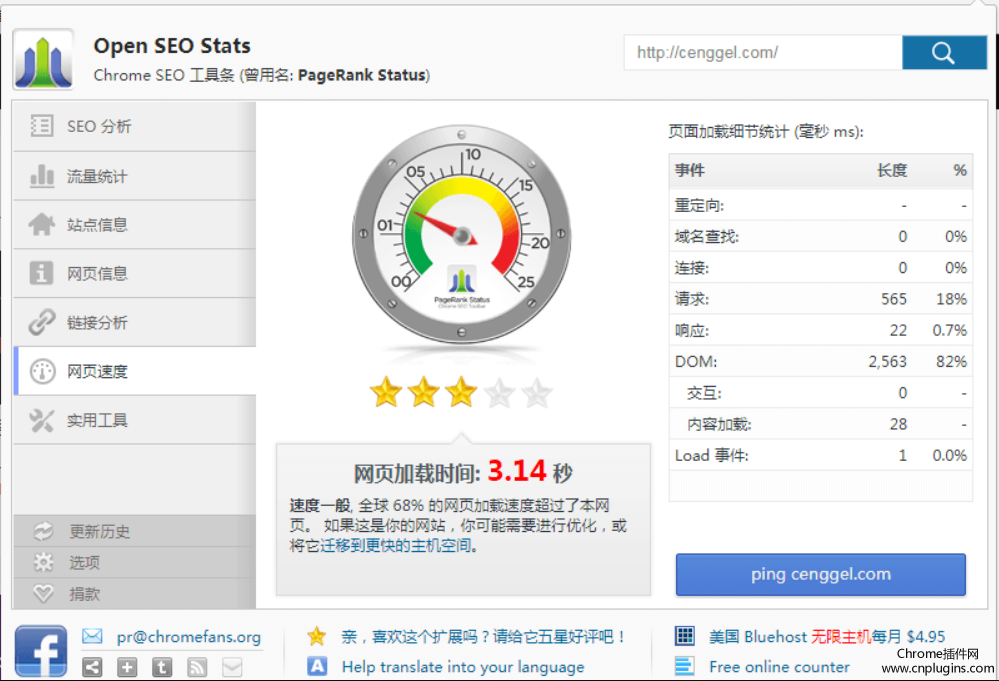Viewport: 999px width, 681px height.
Task: Click the 更新历史 refresh arrows icon
Action: [43, 531]
